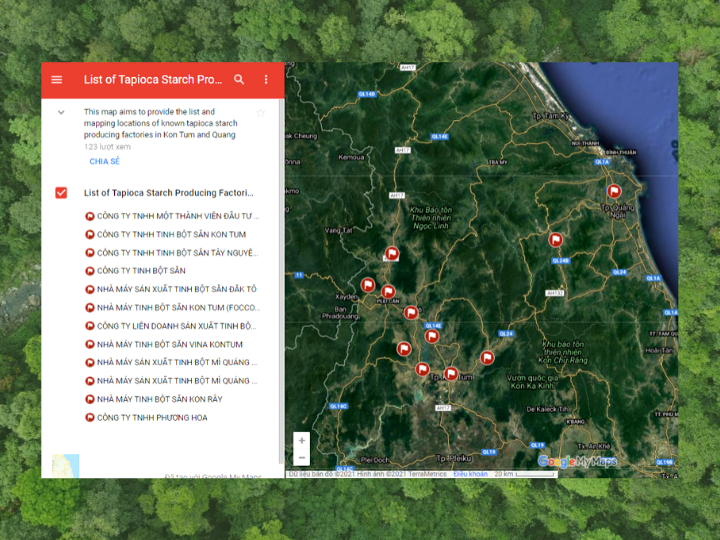
Task: Click the flag marker just above PLEI CẦN label
Action: pyautogui.click(x=388, y=292)
